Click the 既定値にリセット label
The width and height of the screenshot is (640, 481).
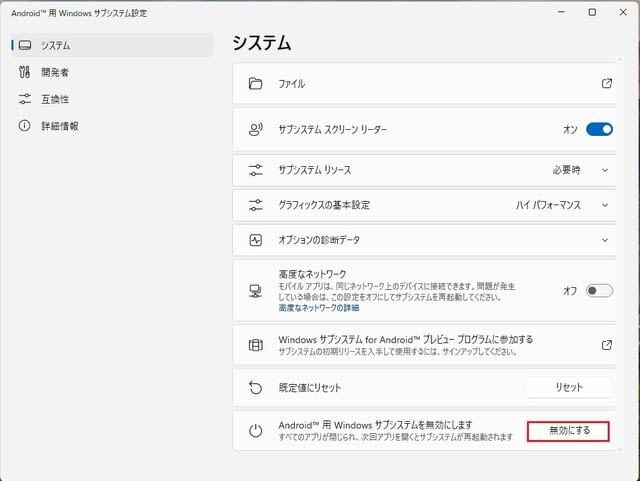pos(310,387)
